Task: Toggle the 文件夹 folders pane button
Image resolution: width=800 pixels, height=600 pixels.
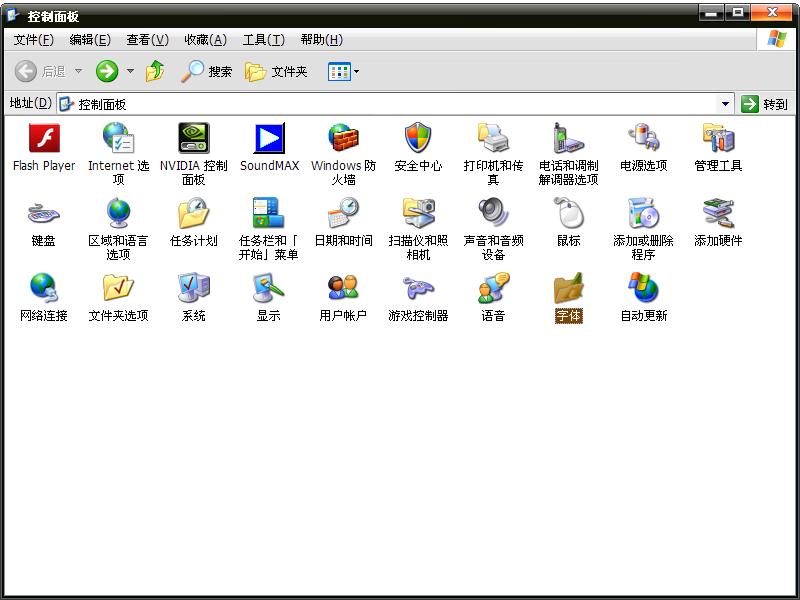Action: point(276,71)
